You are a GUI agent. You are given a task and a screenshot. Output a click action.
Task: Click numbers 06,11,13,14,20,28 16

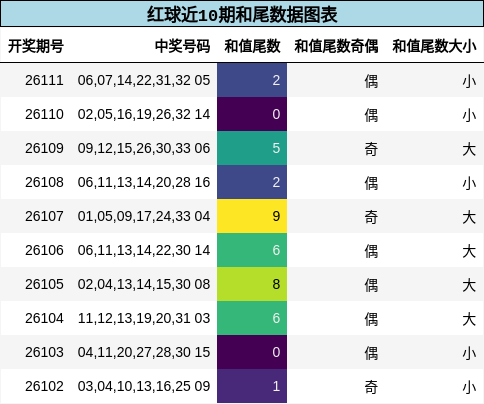[x=144, y=182]
